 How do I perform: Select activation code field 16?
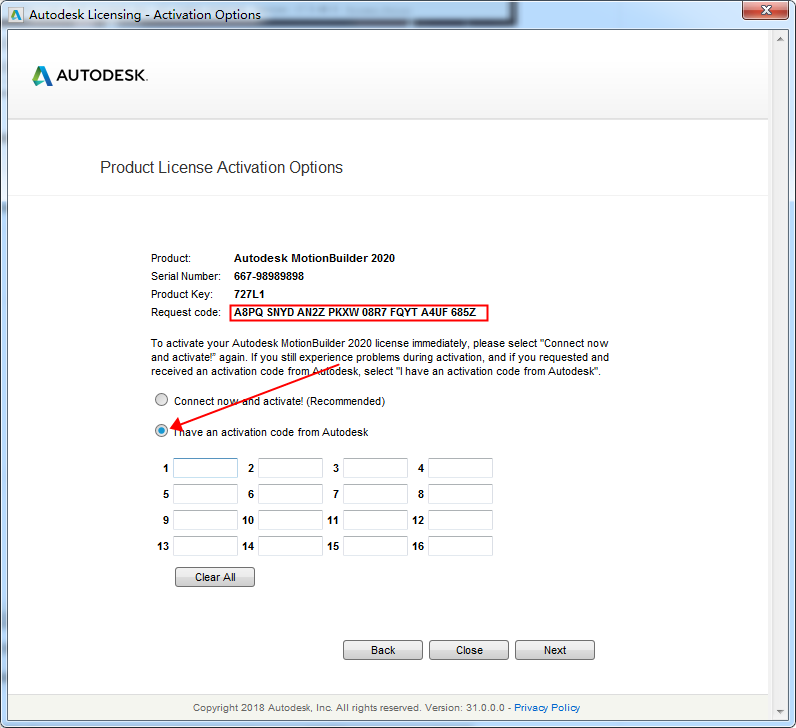[x=460, y=546]
